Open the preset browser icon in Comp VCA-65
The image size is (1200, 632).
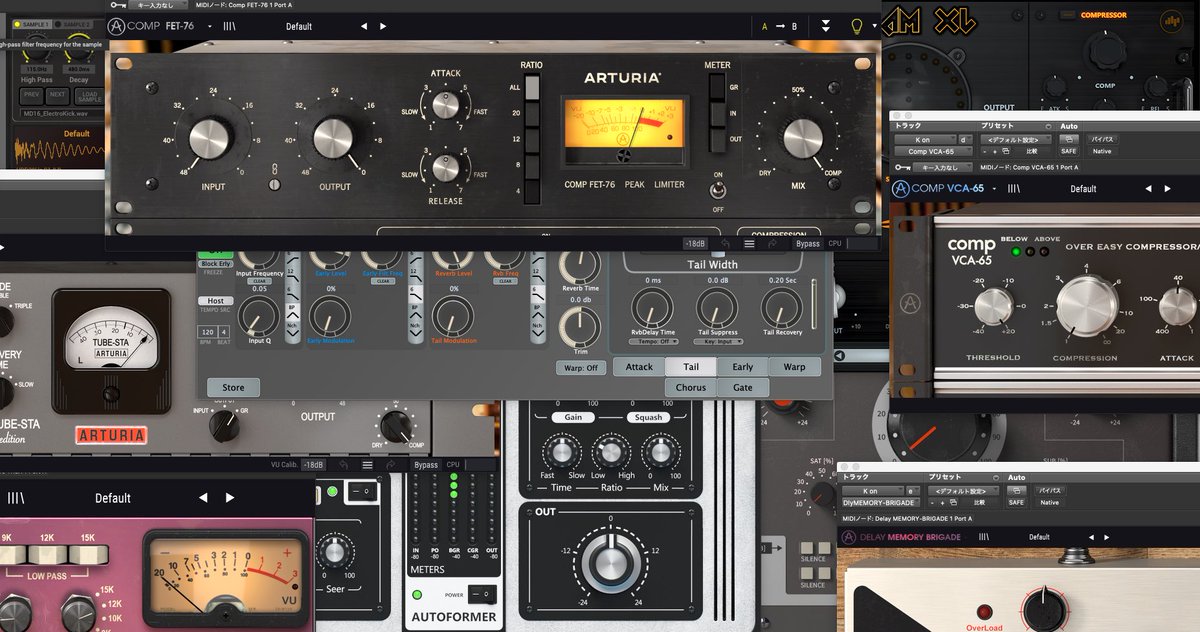point(1014,188)
